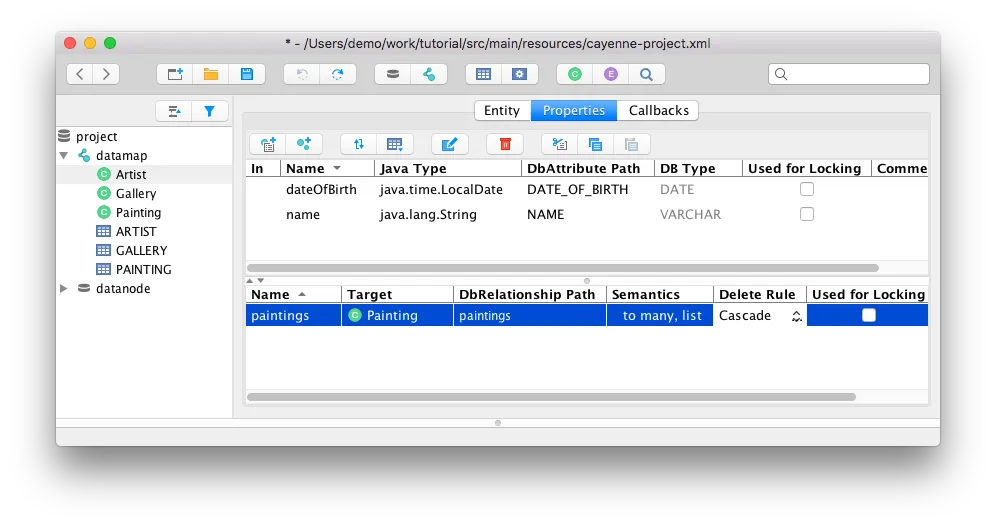Open the Cascade delete rule dropdown
The width and height of the screenshot is (996, 526).
(x=760, y=316)
